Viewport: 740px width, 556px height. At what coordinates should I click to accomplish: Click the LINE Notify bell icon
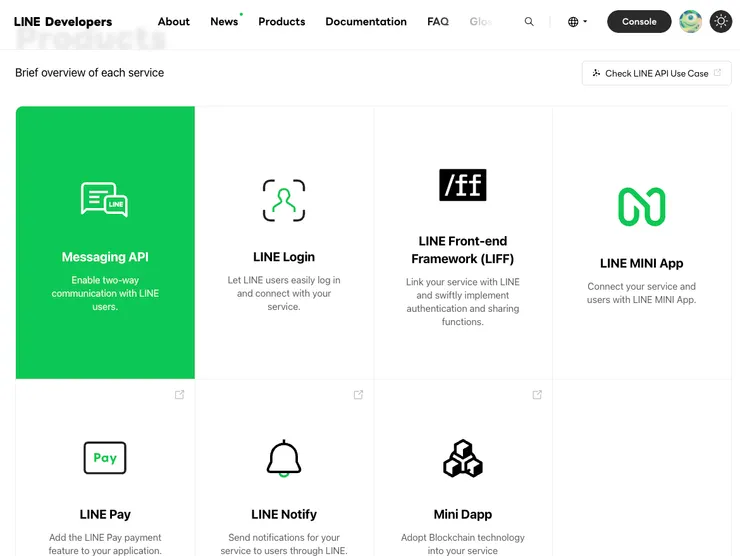(284, 458)
